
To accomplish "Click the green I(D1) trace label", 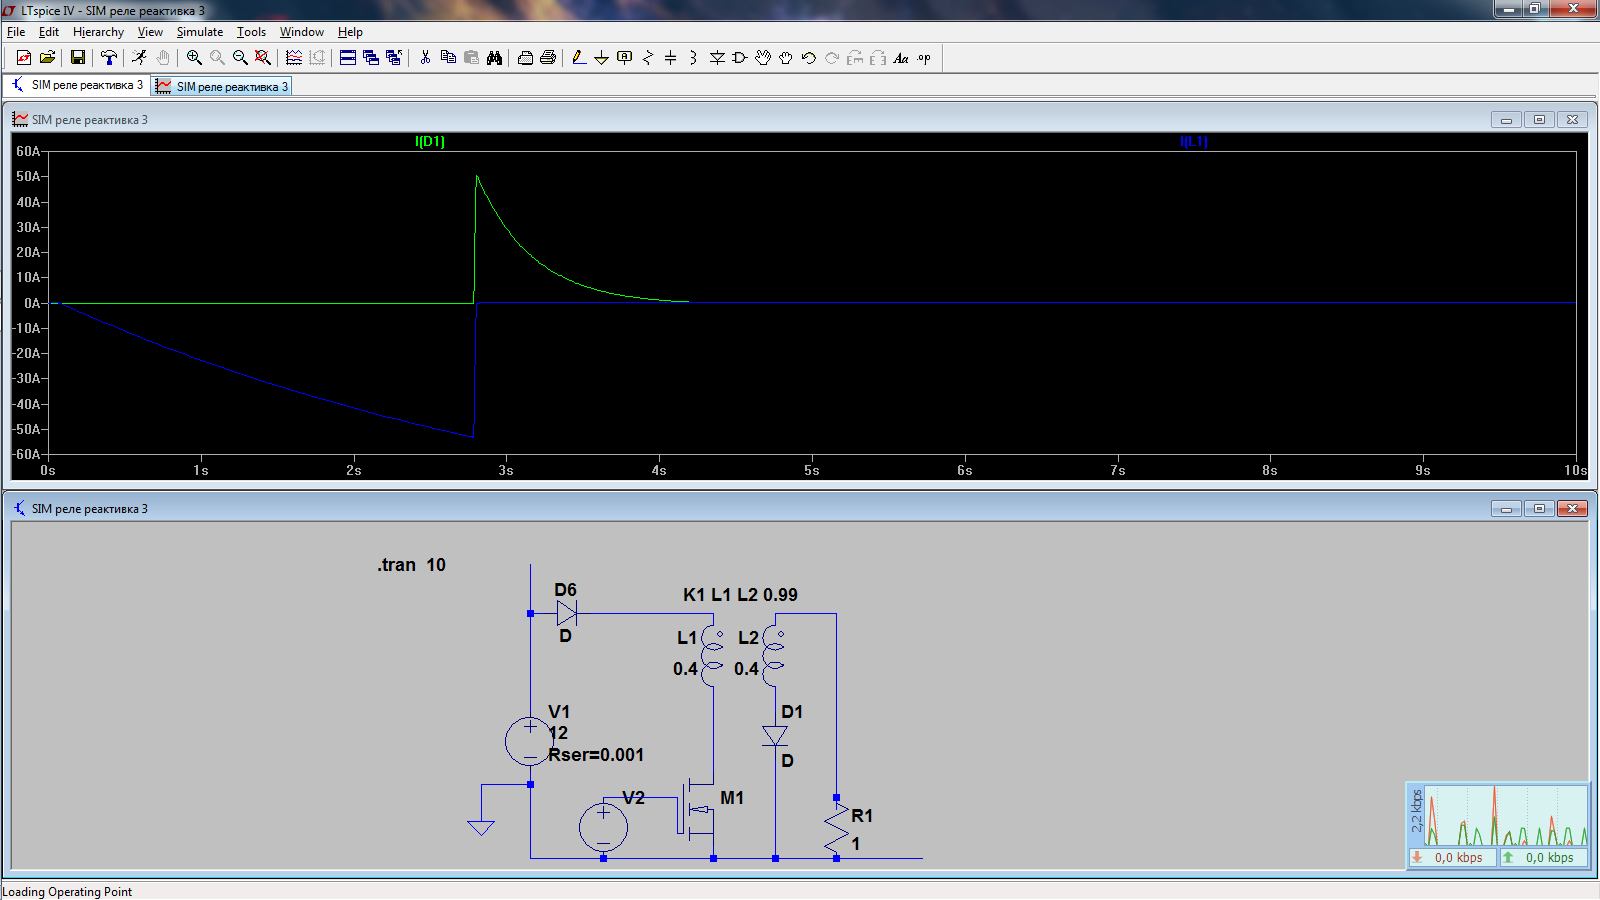I will (429, 142).
